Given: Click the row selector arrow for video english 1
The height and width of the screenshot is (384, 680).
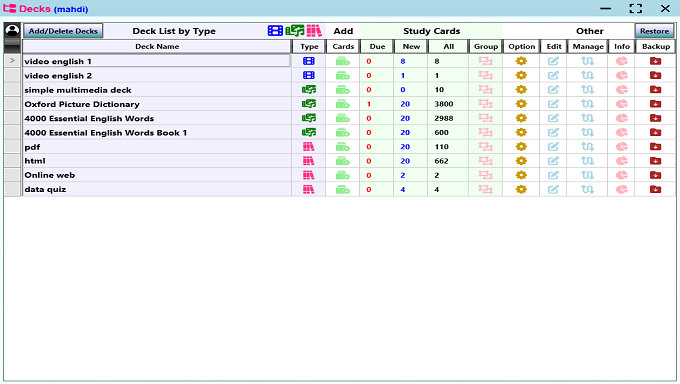Looking at the screenshot, I should 12,61.
